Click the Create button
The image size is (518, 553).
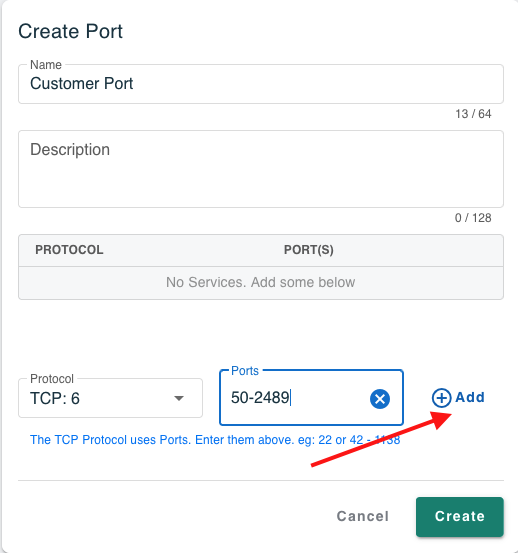(x=459, y=517)
